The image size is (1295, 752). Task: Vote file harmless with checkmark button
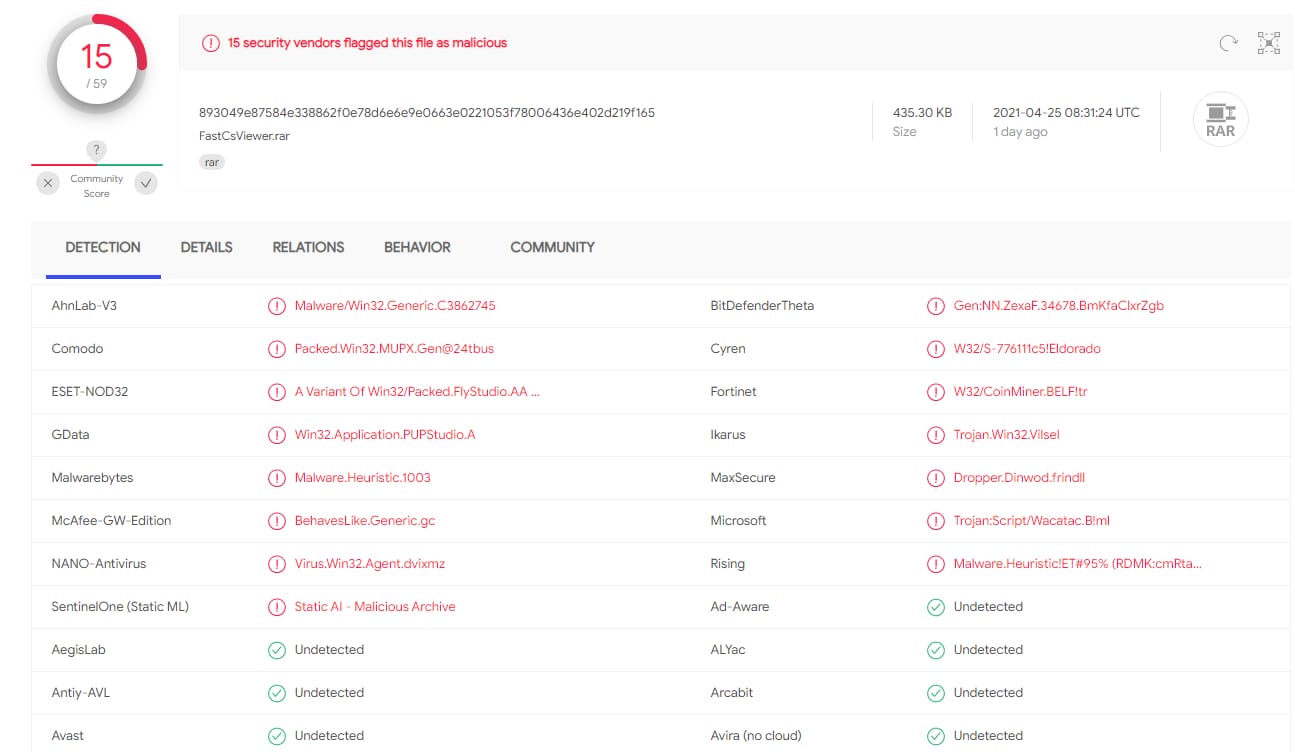coord(146,183)
